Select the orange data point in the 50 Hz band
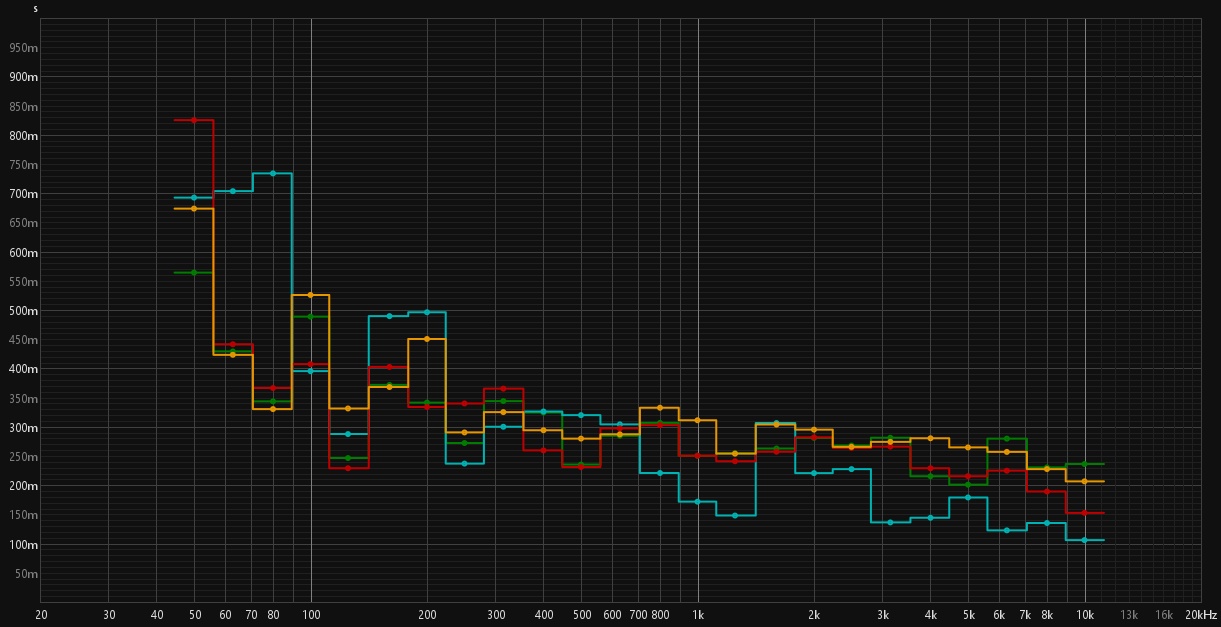The image size is (1221, 627). click(194, 209)
